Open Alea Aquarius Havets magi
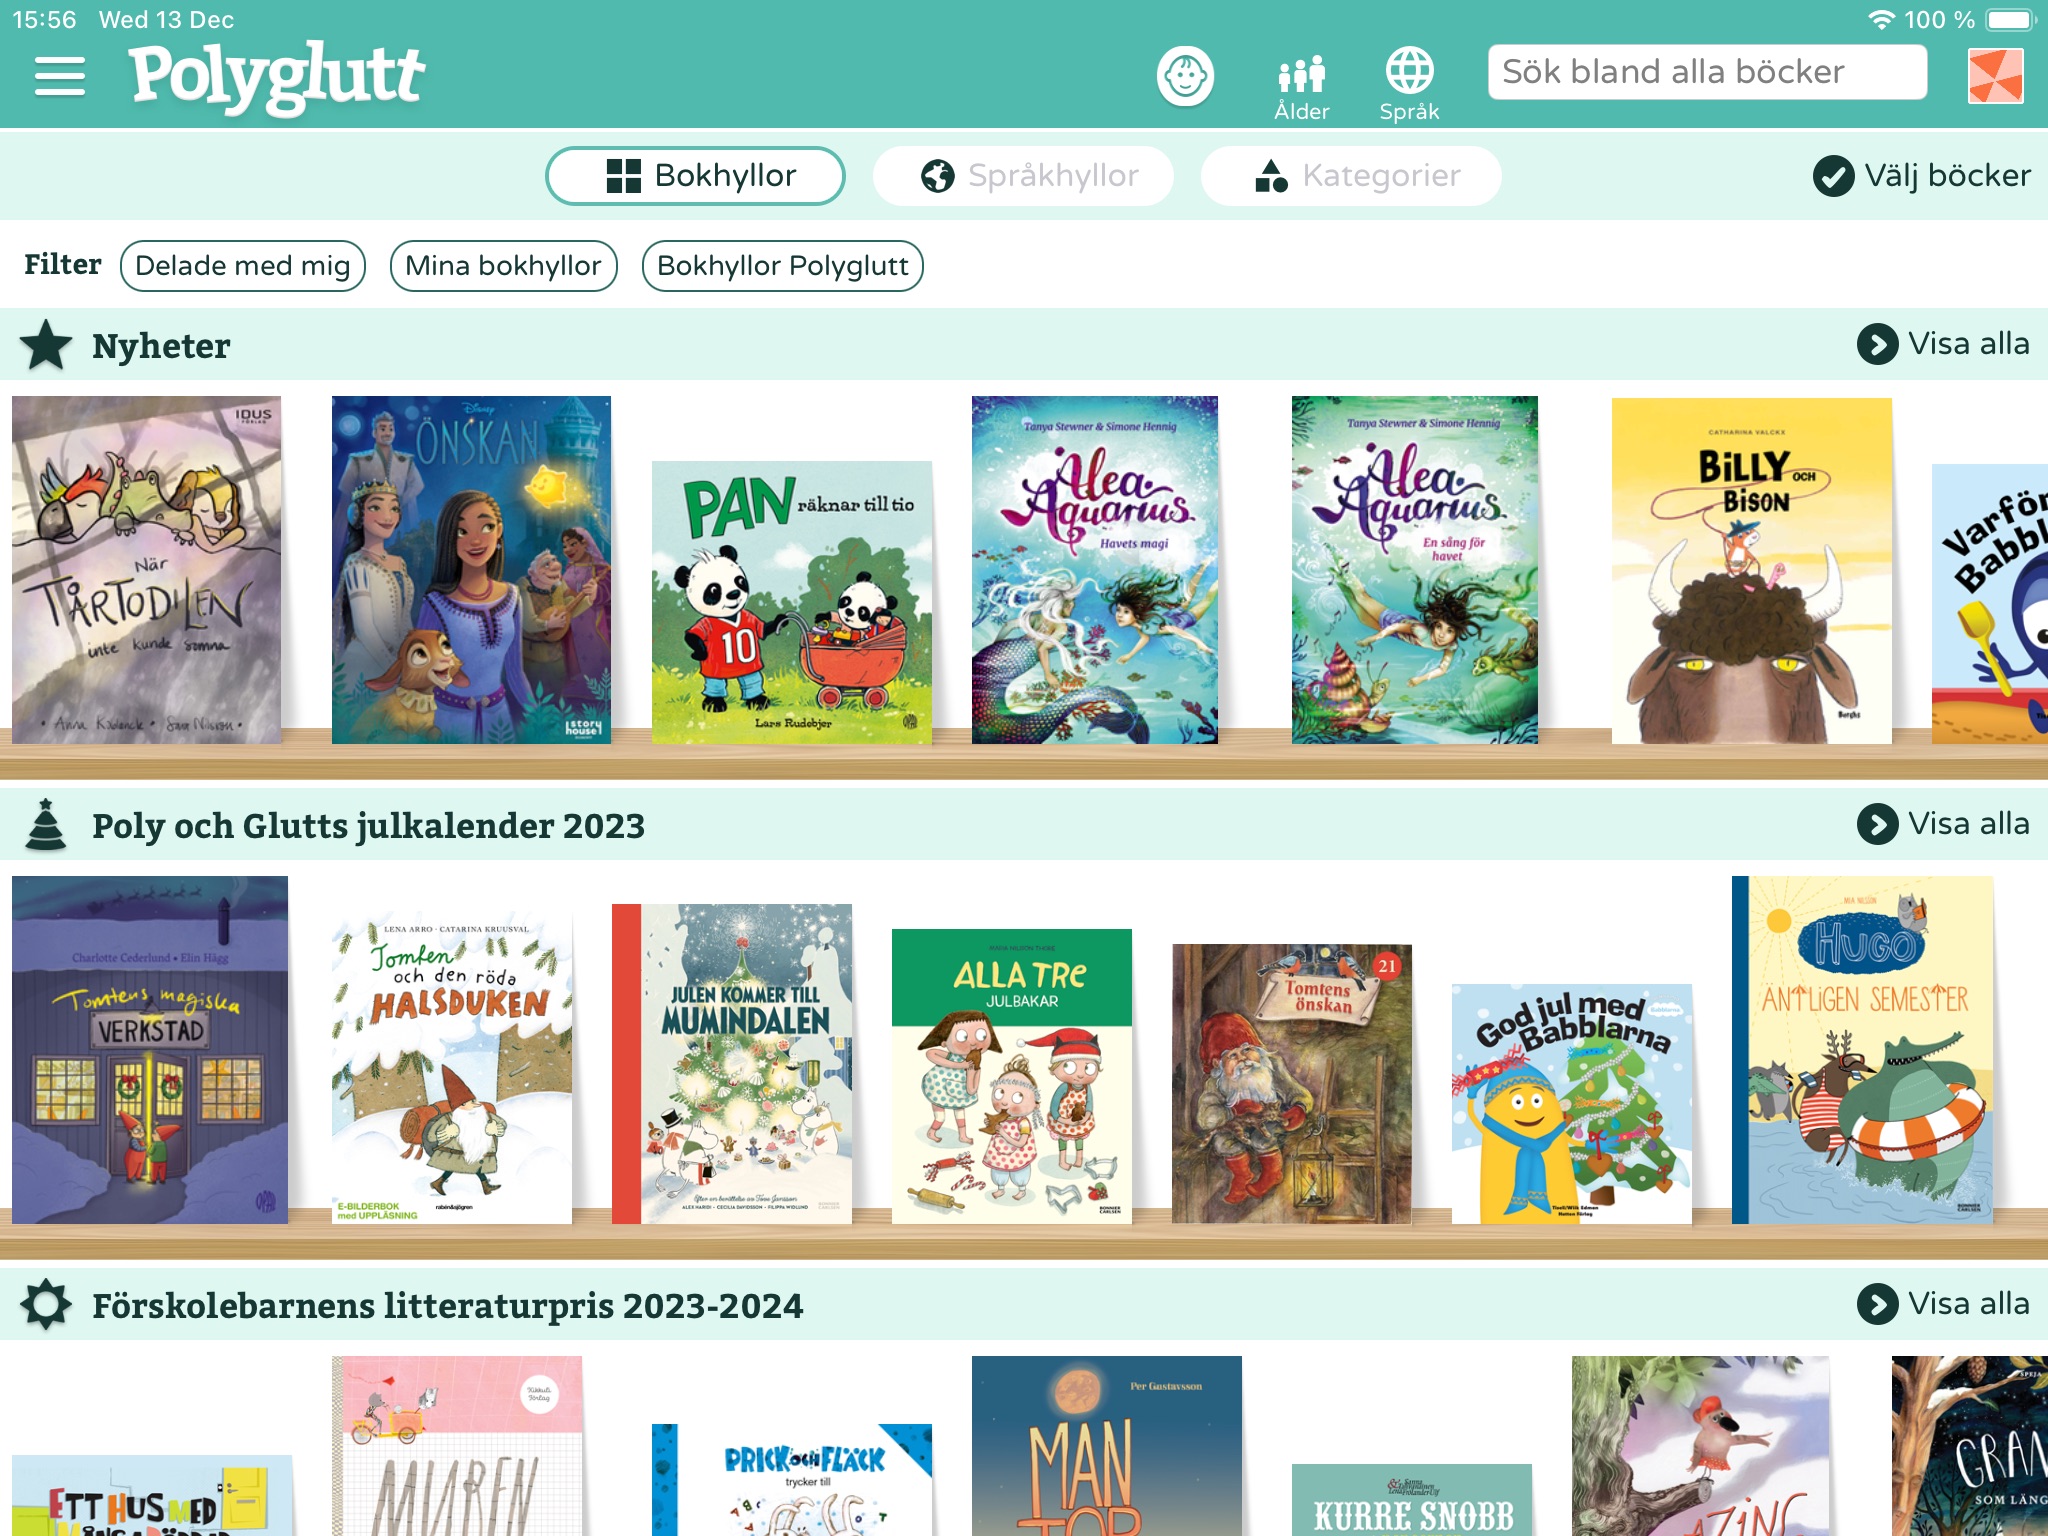2048x1536 pixels. coord(1095,570)
